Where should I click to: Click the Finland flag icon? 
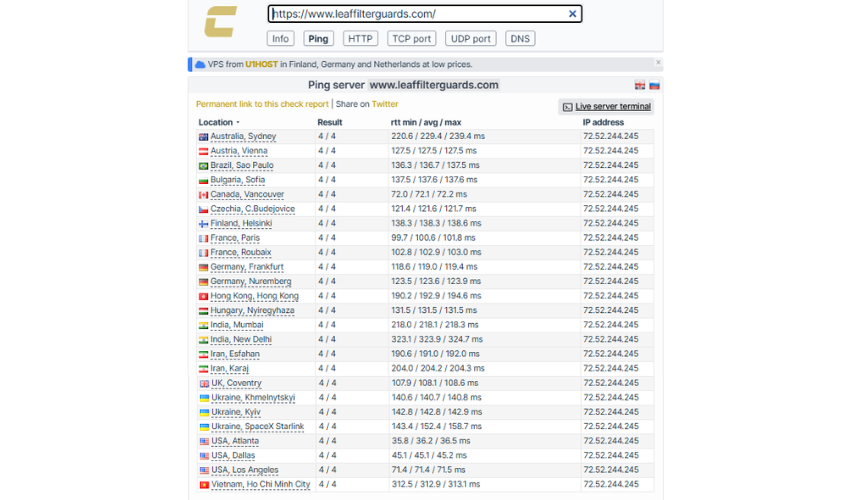pos(203,224)
